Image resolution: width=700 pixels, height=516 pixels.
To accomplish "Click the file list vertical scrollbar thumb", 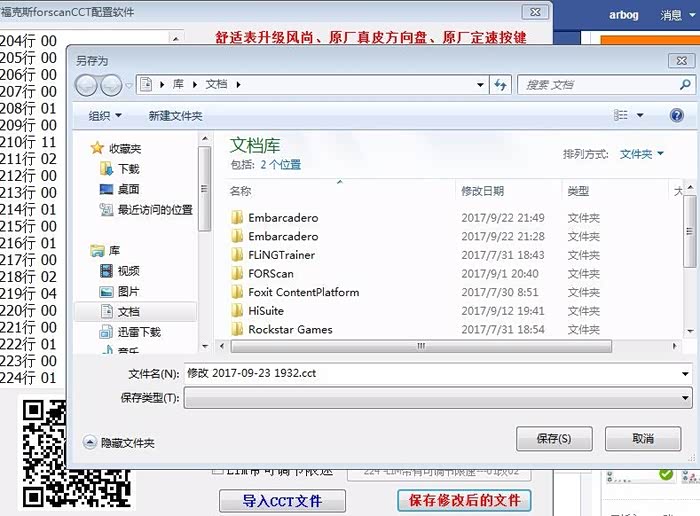I will coord(690,231).
